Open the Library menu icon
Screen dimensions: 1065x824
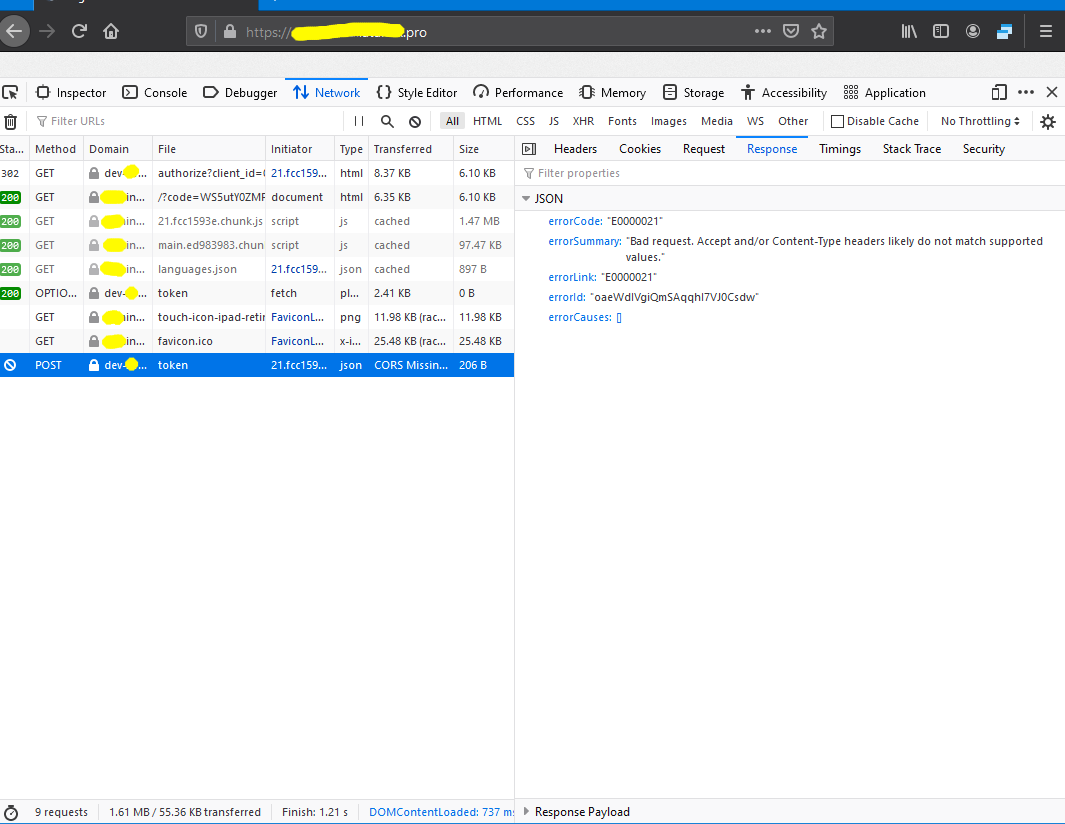pyautogui.click(x=909, y=31)
